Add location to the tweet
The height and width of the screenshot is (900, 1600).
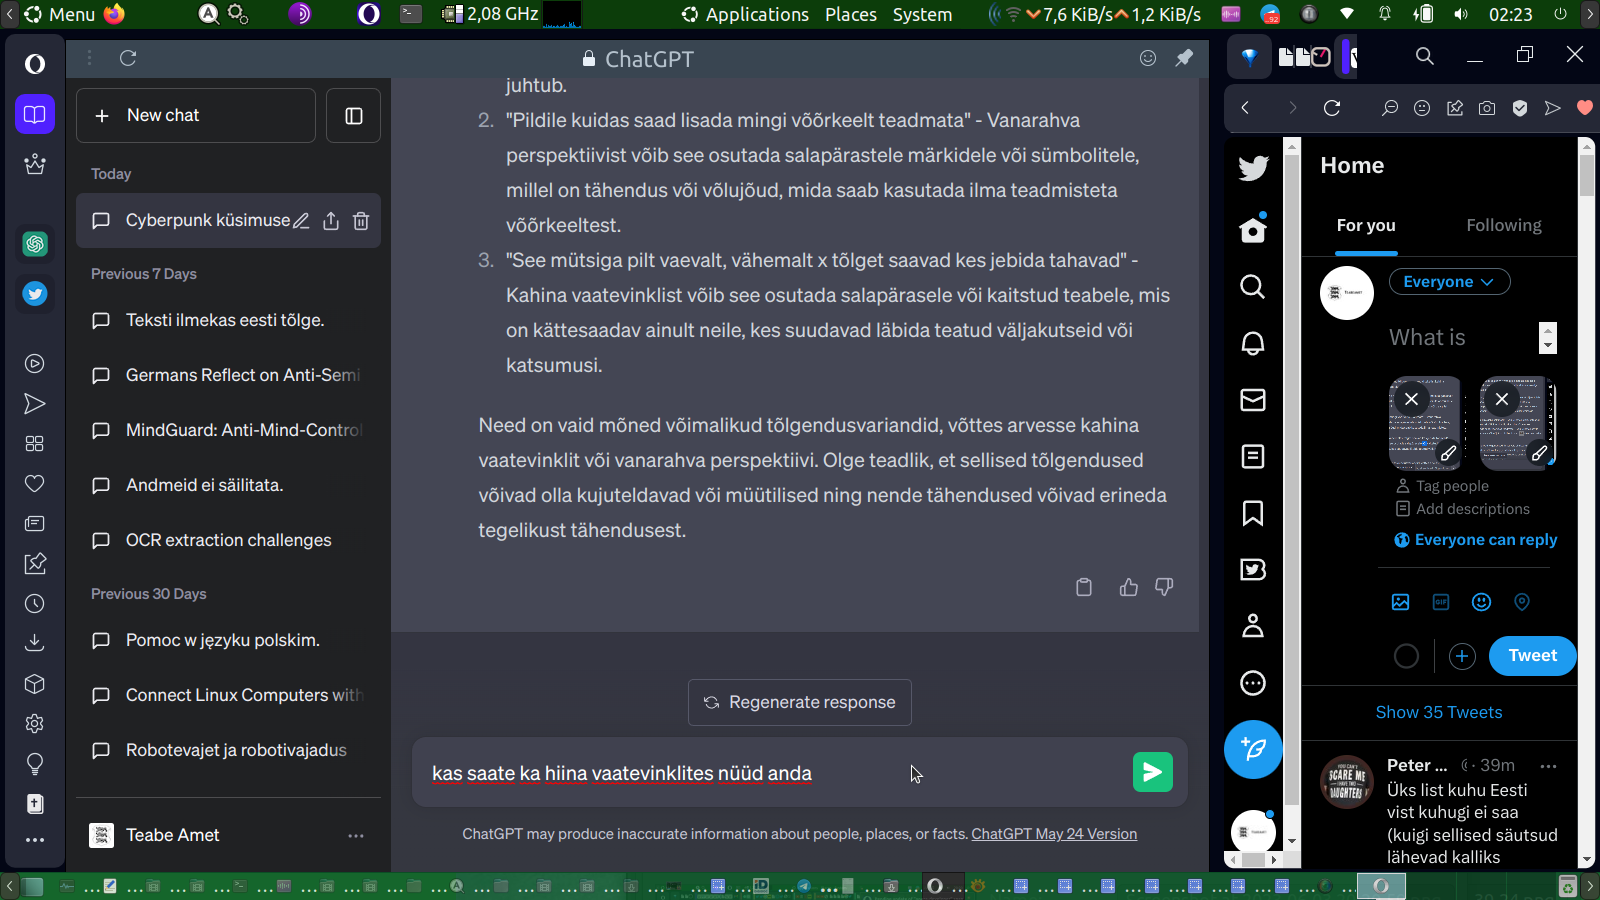click(1522, 602)
